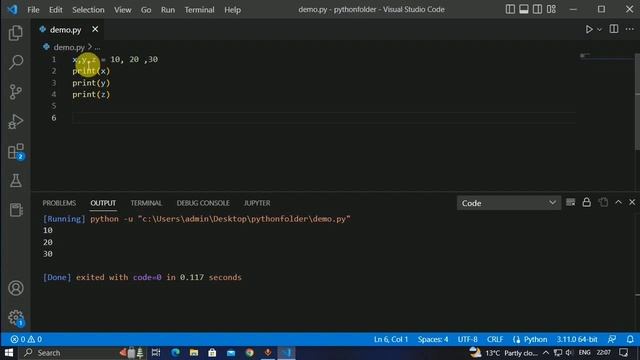The image size is (640, 360).
Task: Open Microsoft Edge from the taskbar
Action: pyautogui.click(x=175, y=353)
